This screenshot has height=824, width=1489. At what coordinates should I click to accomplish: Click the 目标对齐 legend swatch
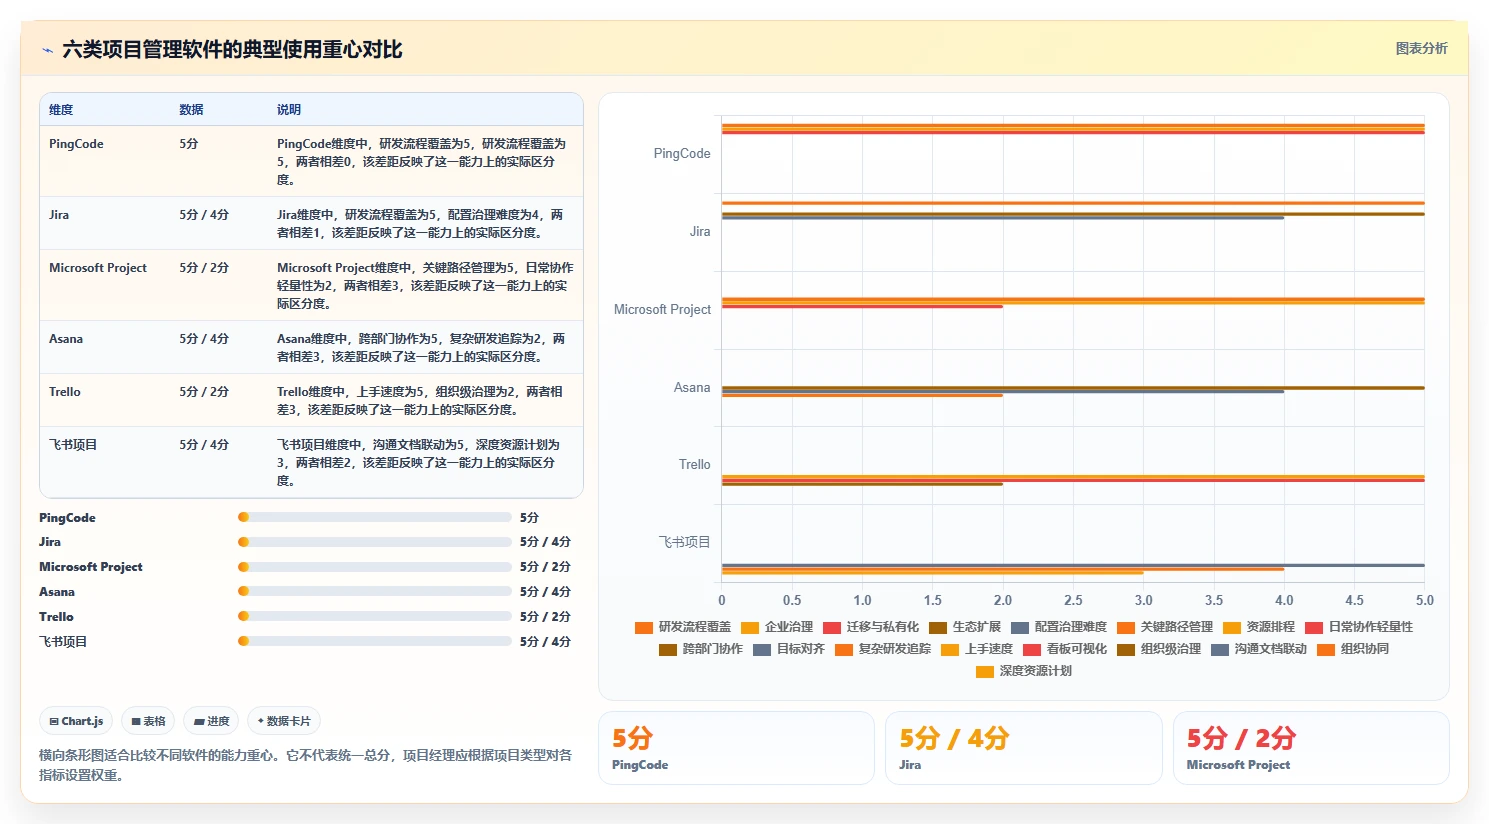762,649
